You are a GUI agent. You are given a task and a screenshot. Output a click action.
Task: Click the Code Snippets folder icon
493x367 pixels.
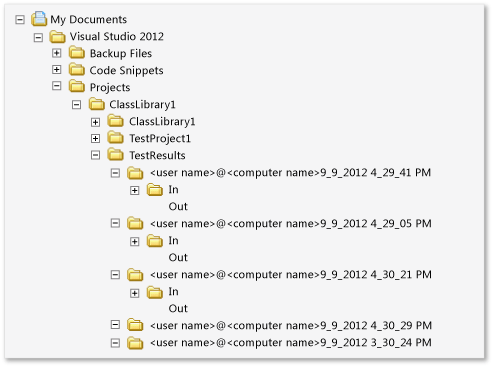pyautogui.click(x=77, y=69)
